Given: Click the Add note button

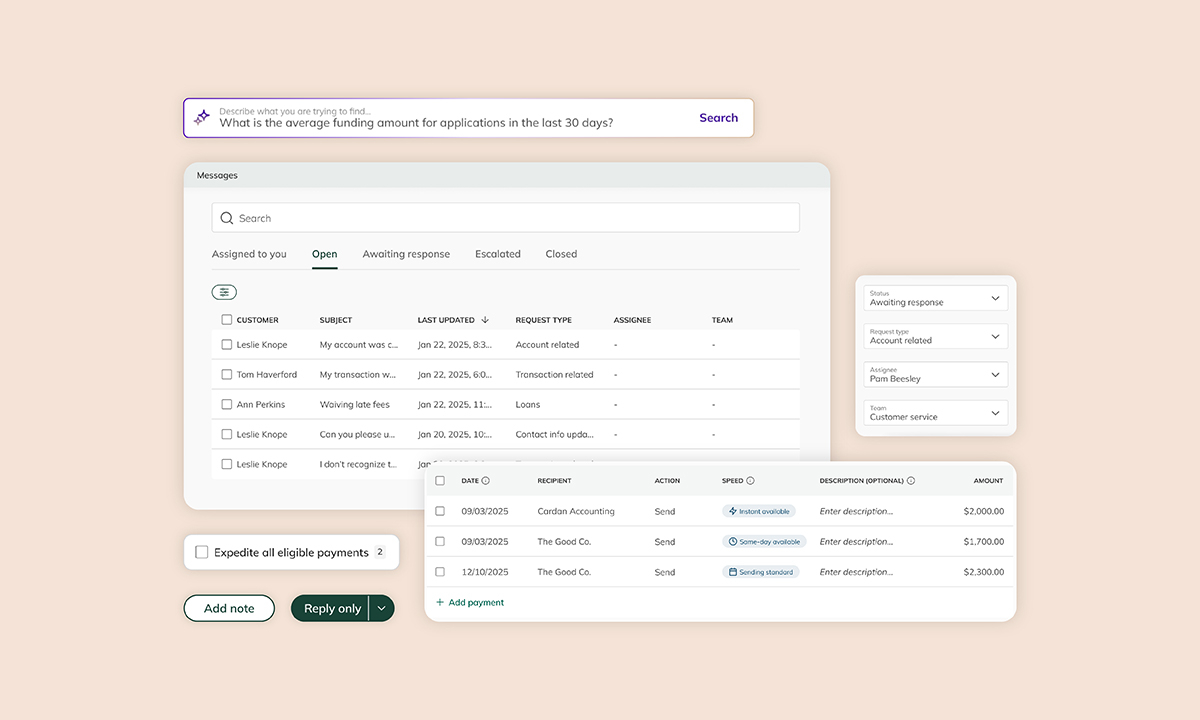Looking at the screenshot, I should coord(229,608).
